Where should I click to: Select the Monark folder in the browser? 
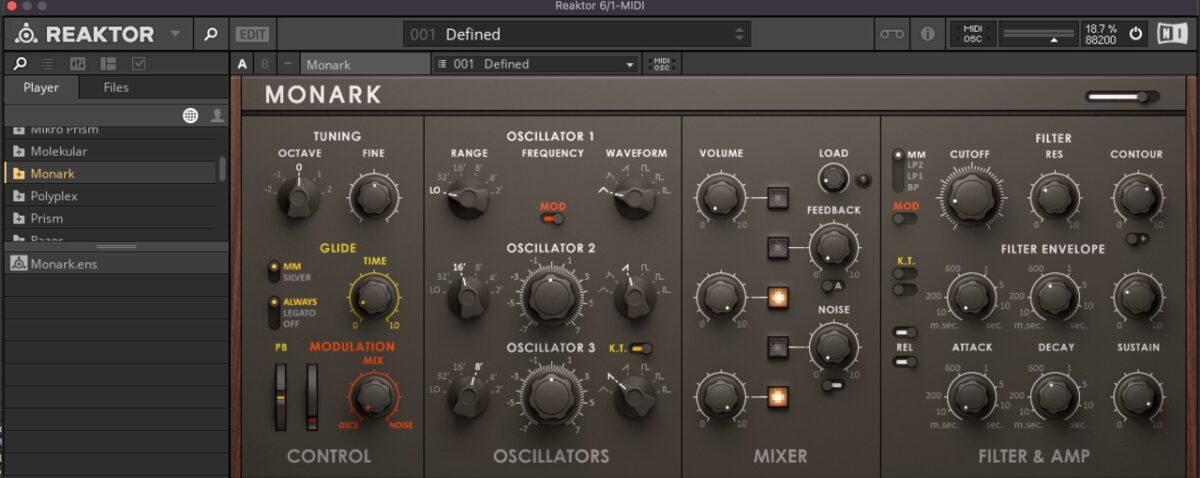[110, 173]
